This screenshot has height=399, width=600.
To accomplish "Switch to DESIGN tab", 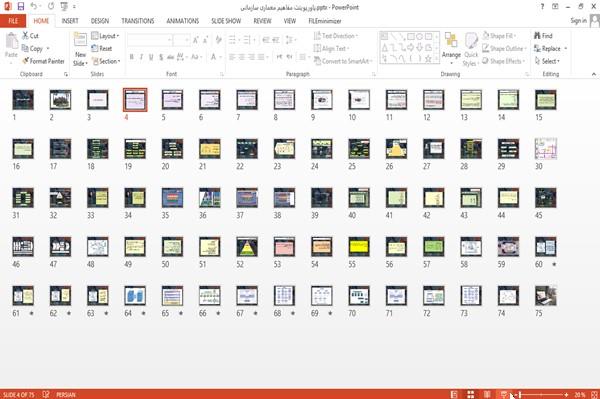I will click(100, 21).
